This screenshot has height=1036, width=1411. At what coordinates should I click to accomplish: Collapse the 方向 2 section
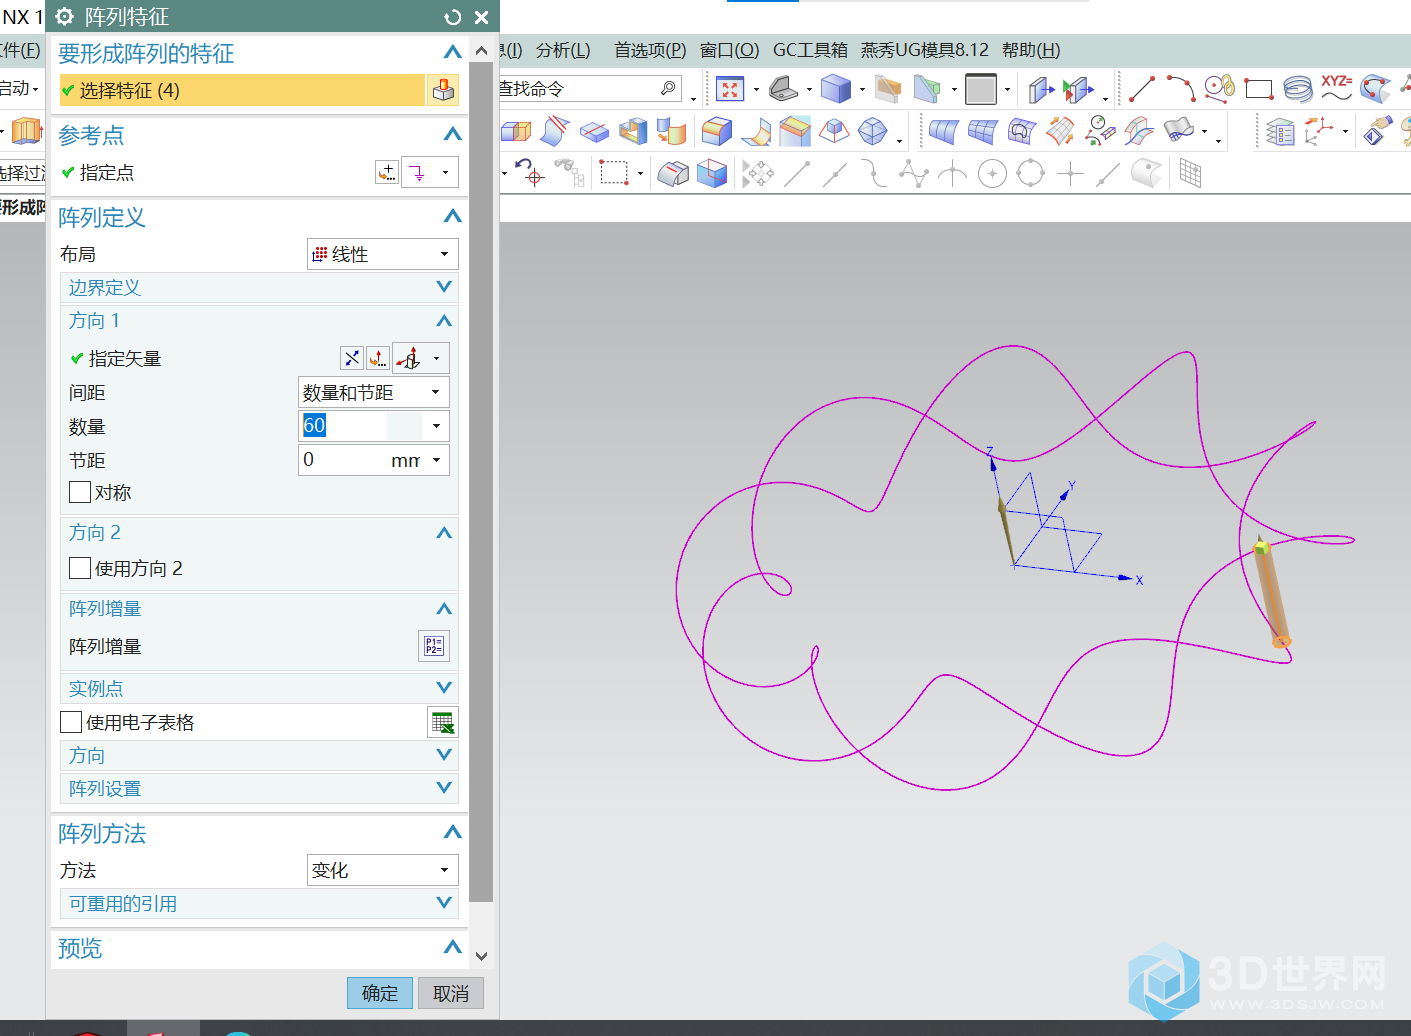(x=444, y=533)
